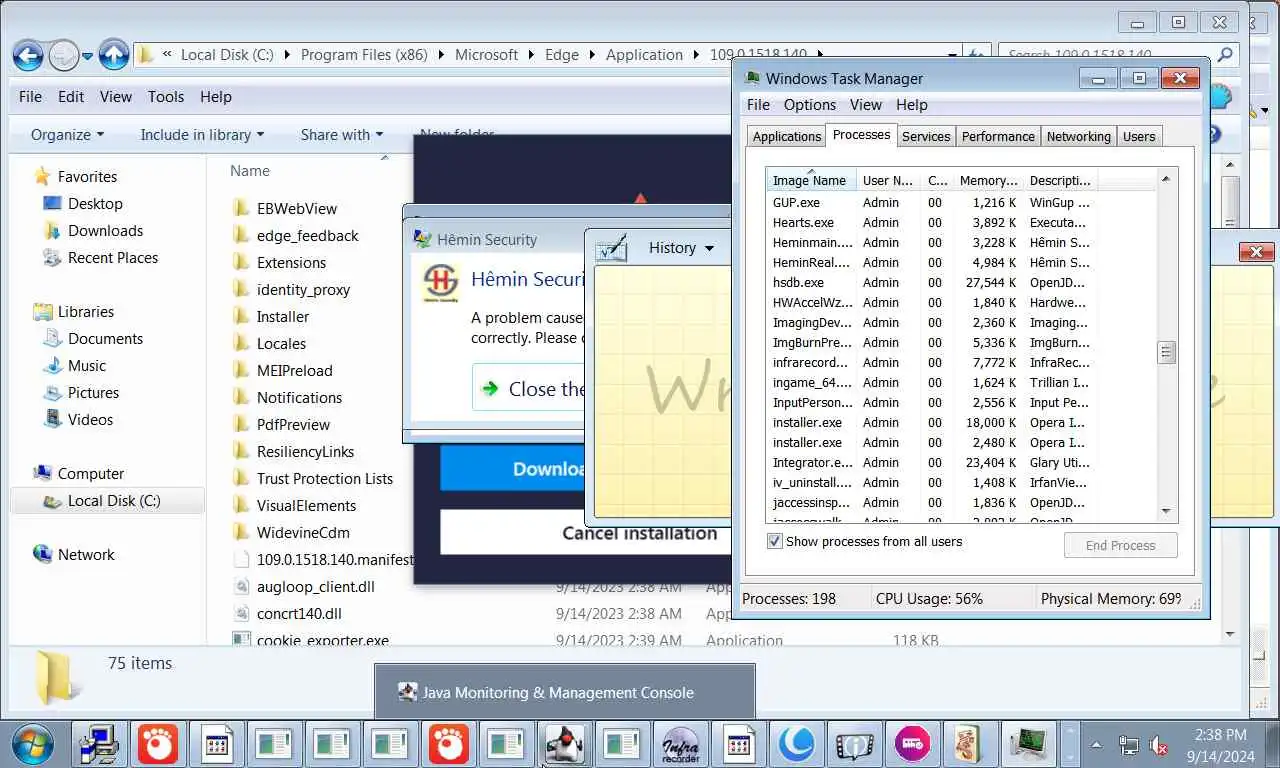Image resolution: width=1280 pixels, height=768 pixels.
Task: Click the Libraries icon in navigation pane
Action: 42,311
